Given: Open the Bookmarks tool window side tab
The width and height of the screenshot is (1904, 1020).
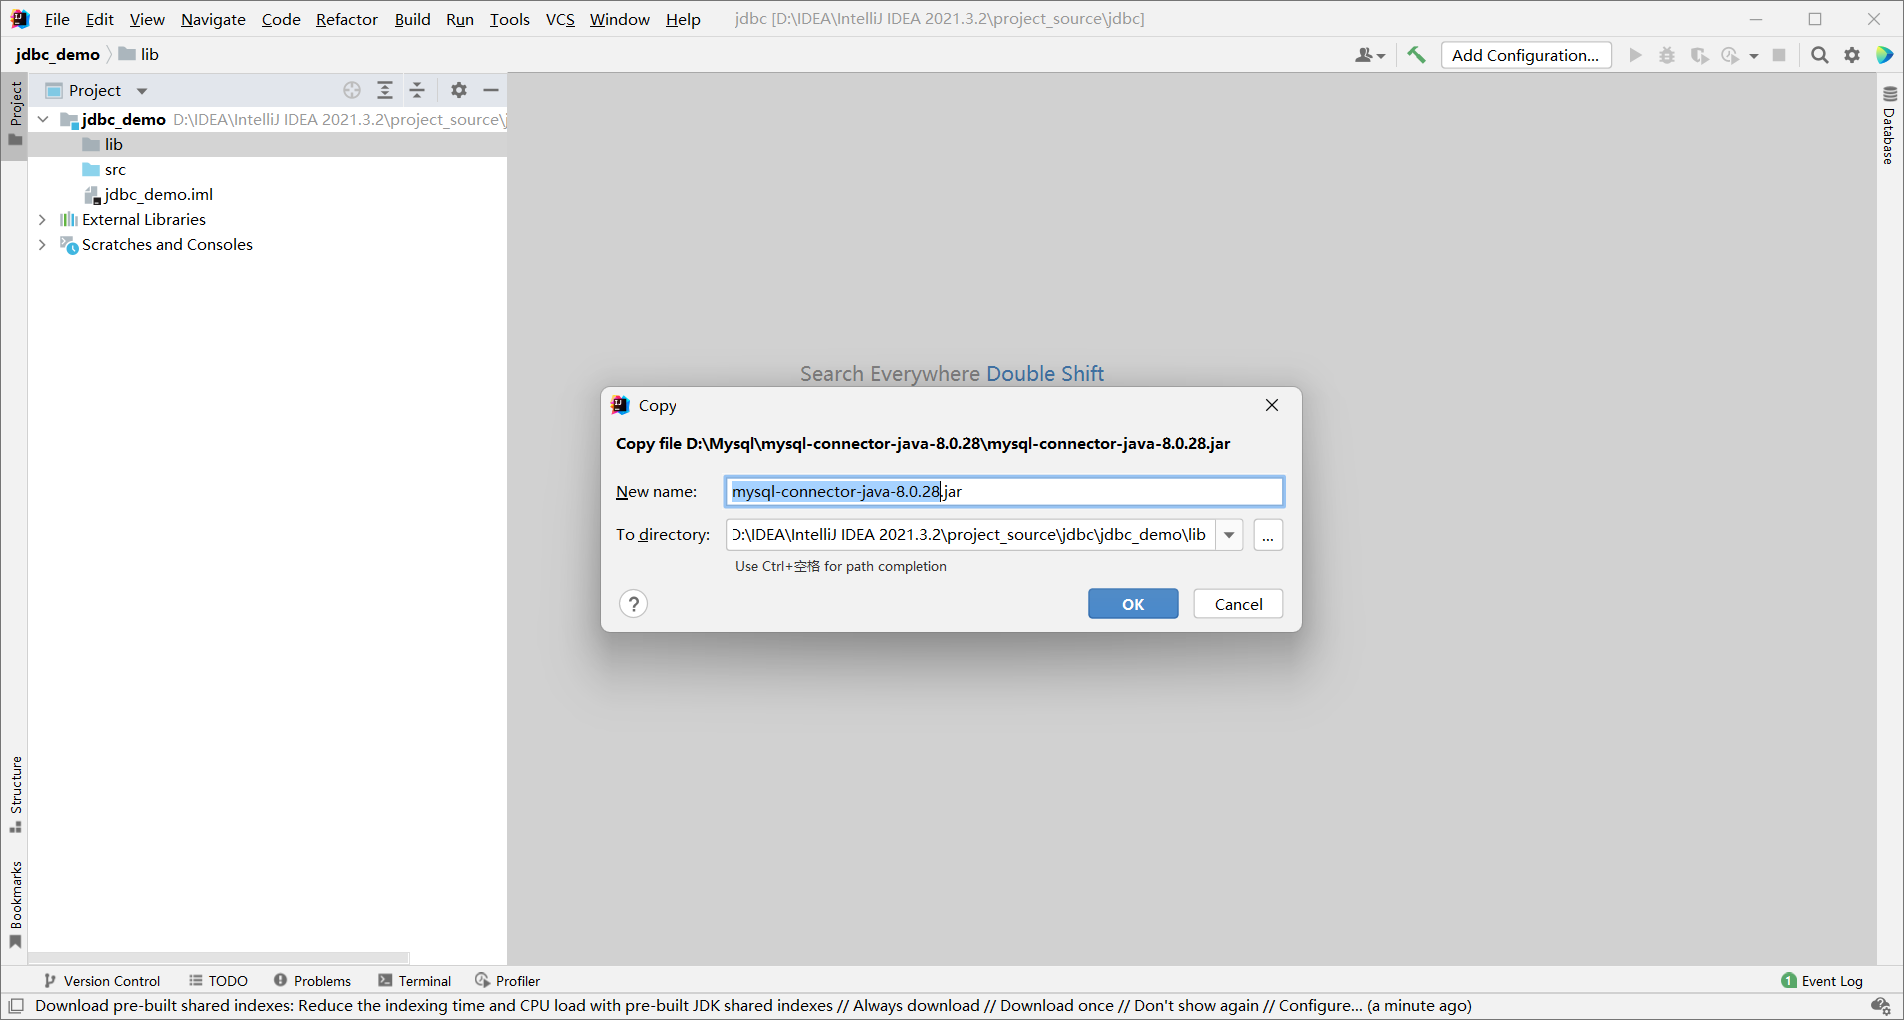Looking at the screenshot, I should click(15, 905).
